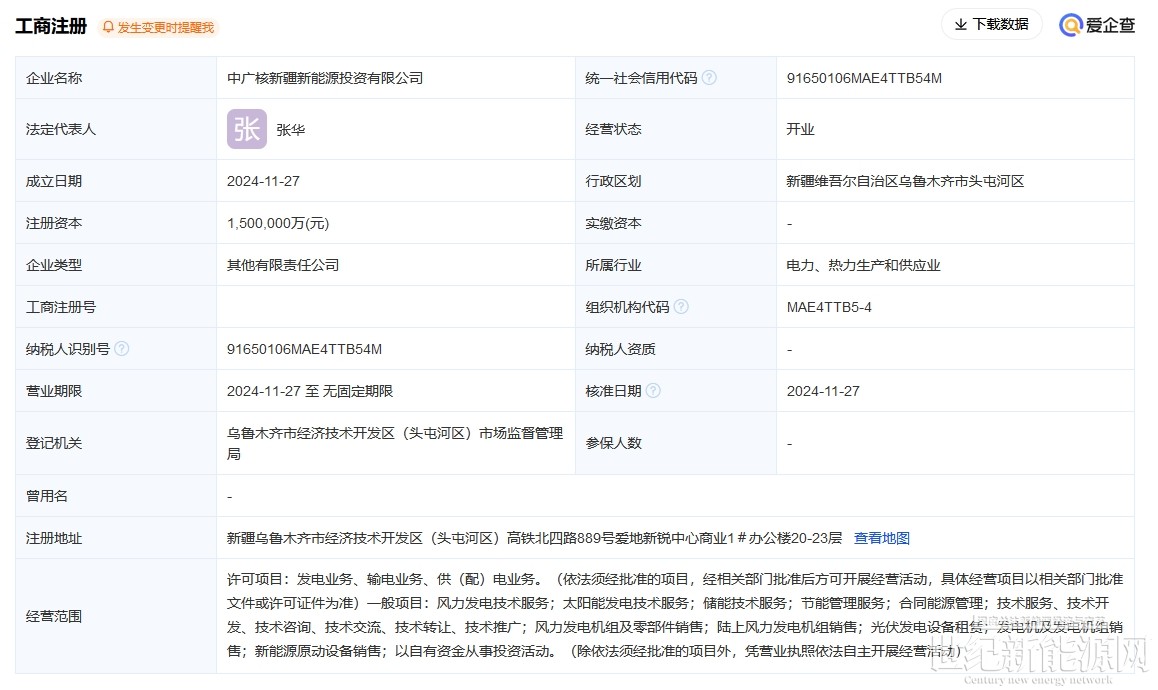Click the bell reminder icon beside 工商注册
The image size is (1158, 690).
click(109, 27)
